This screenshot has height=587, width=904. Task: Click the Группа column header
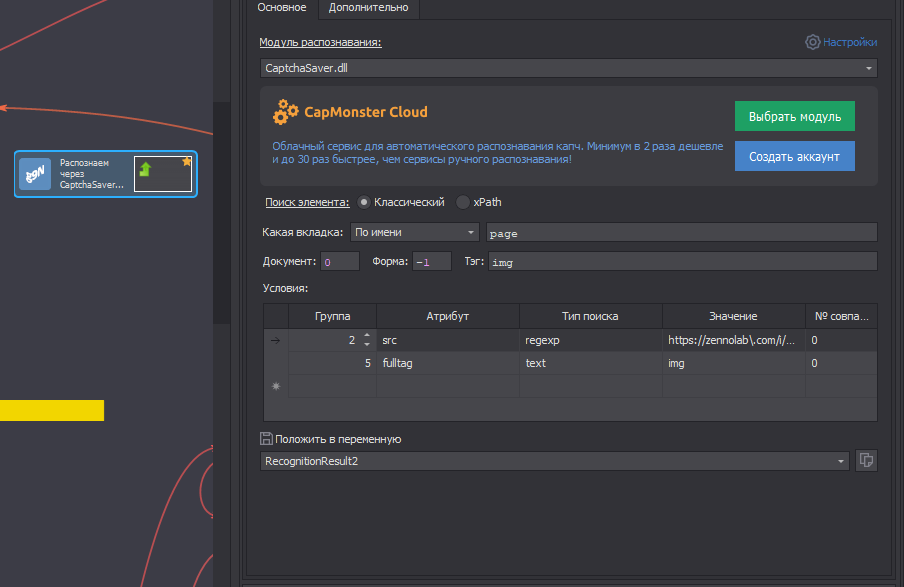click(x=333, y=316)
